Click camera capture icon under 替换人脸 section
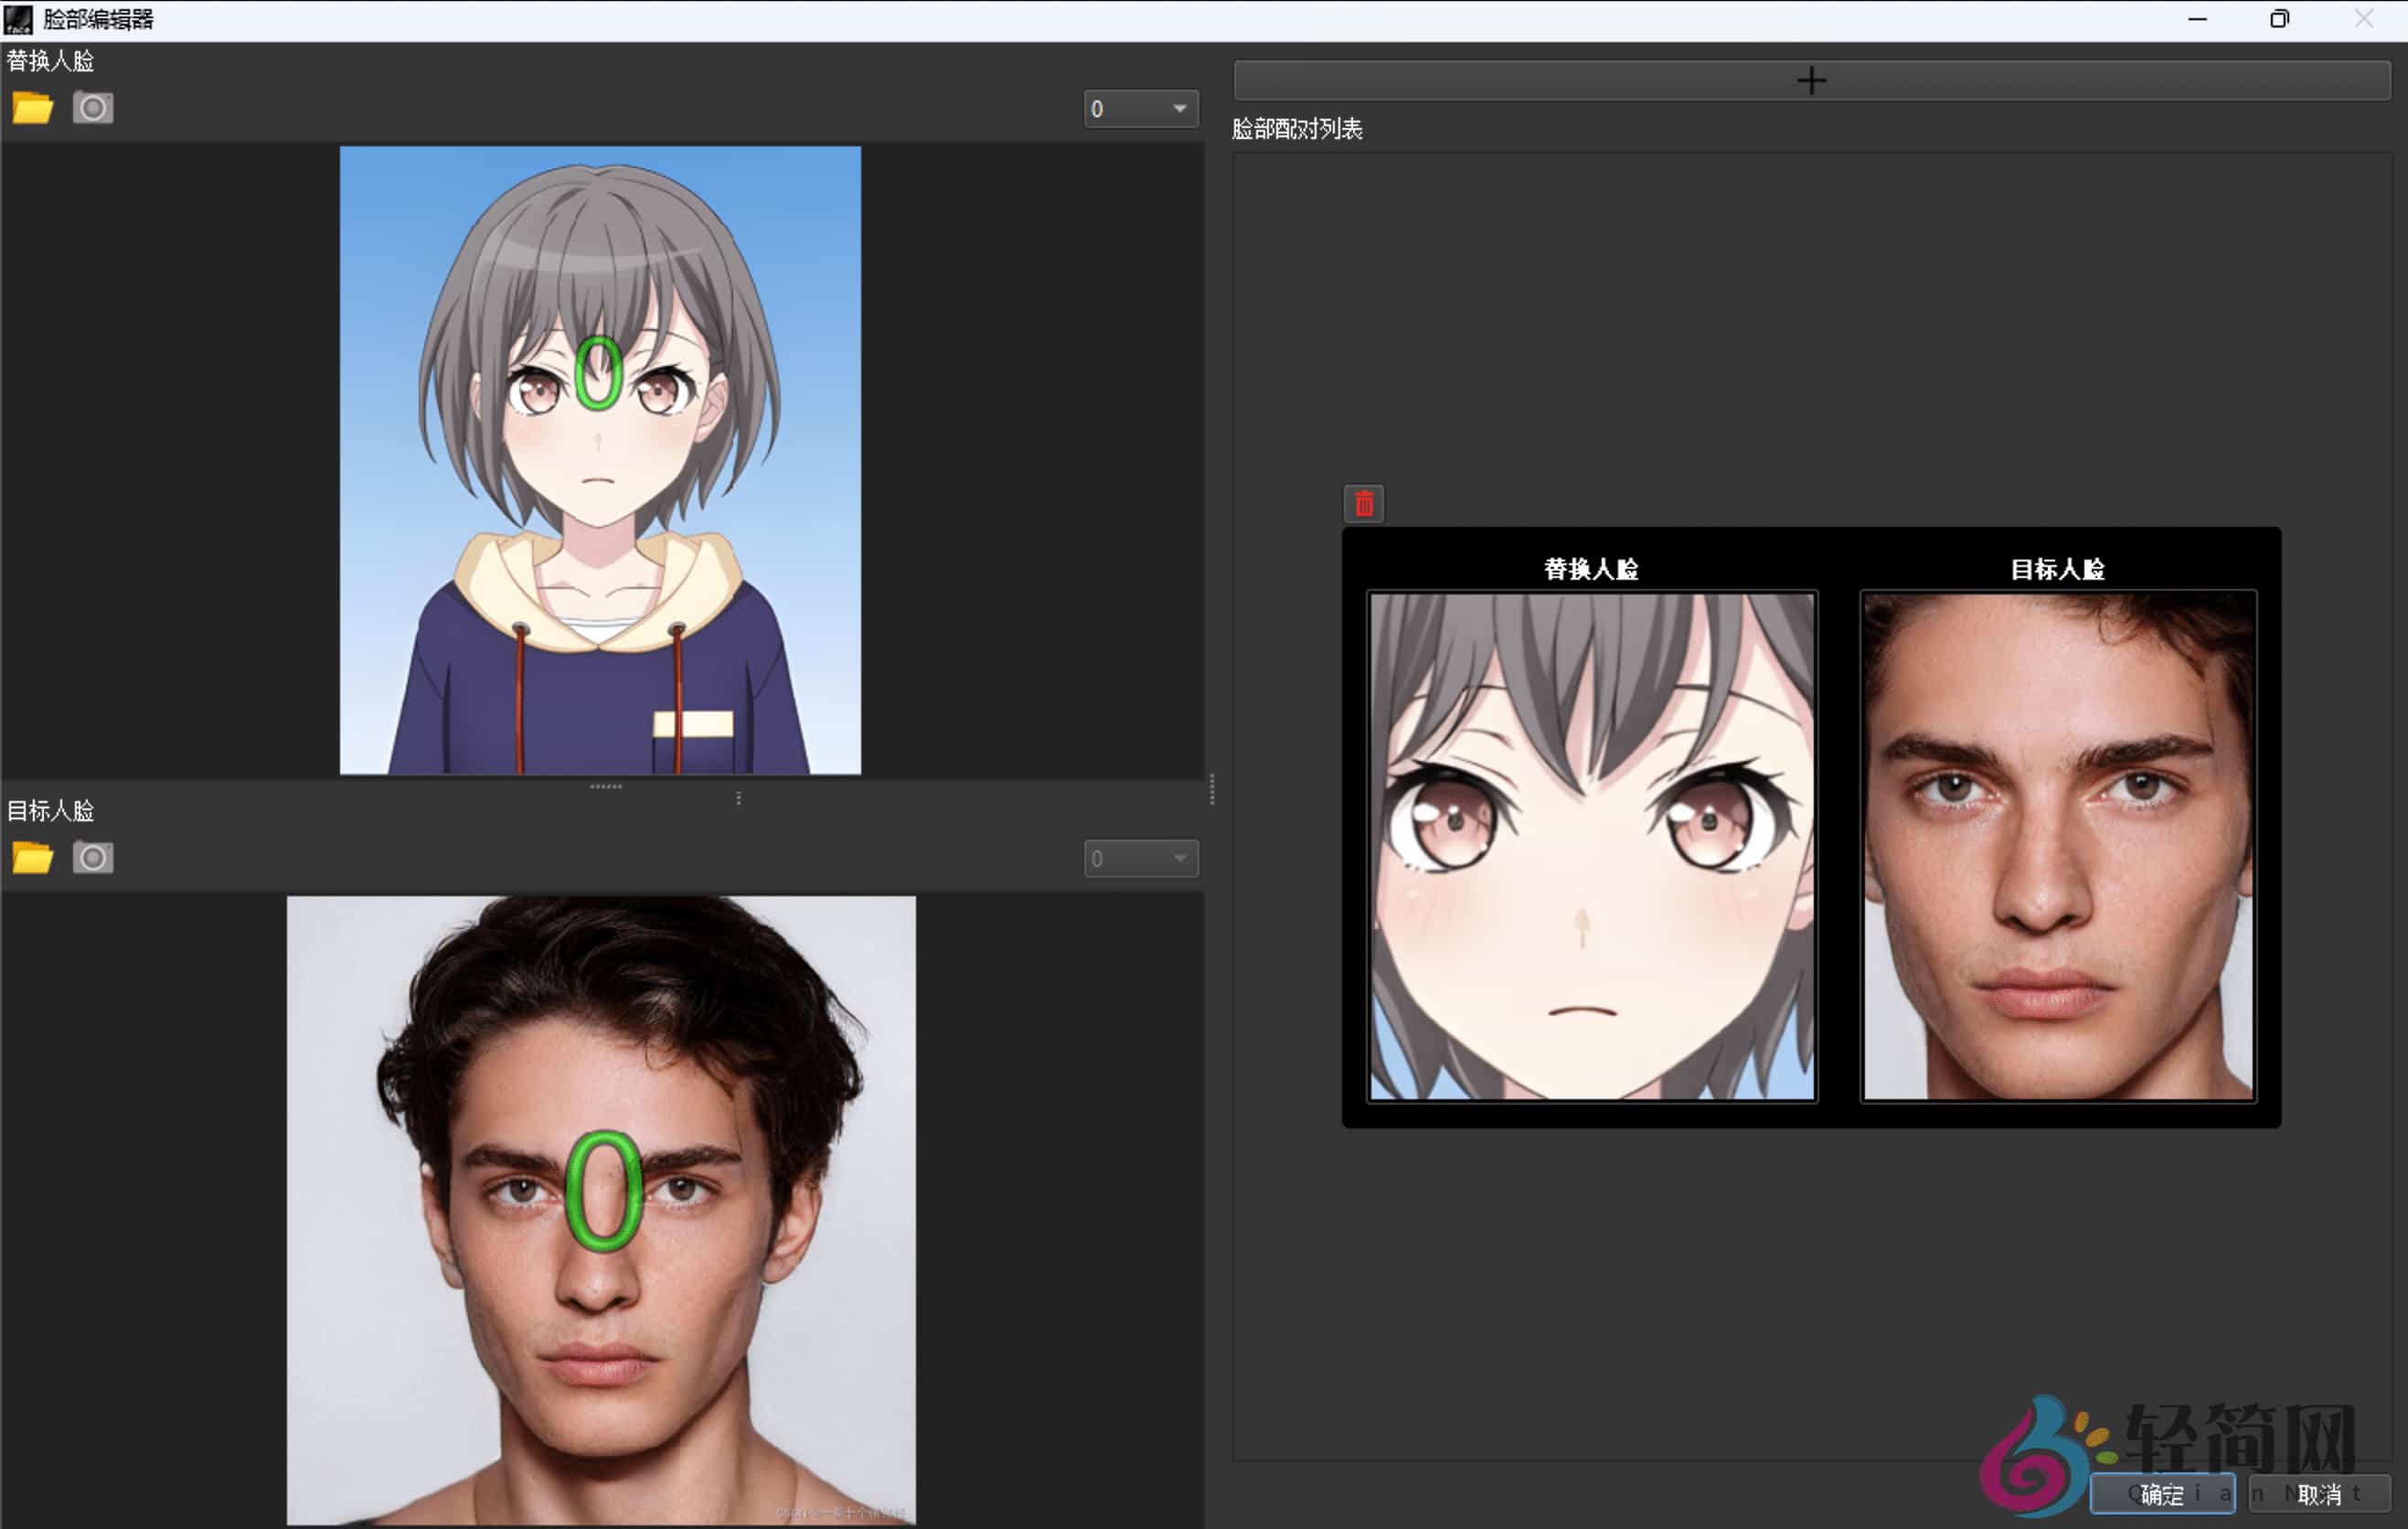 93,107
